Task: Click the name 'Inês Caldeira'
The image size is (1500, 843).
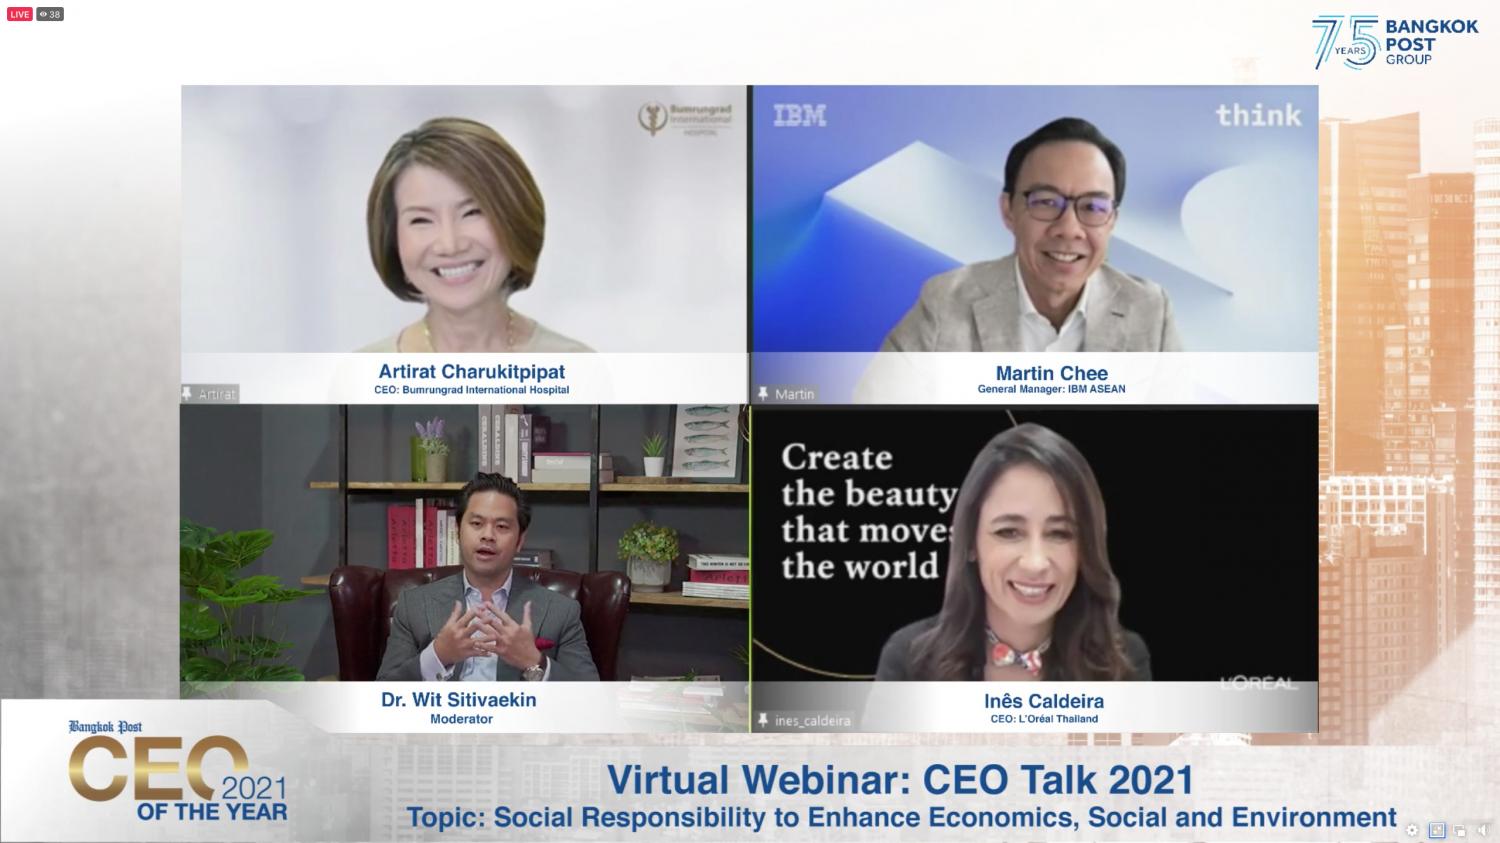Action: 1044,701
